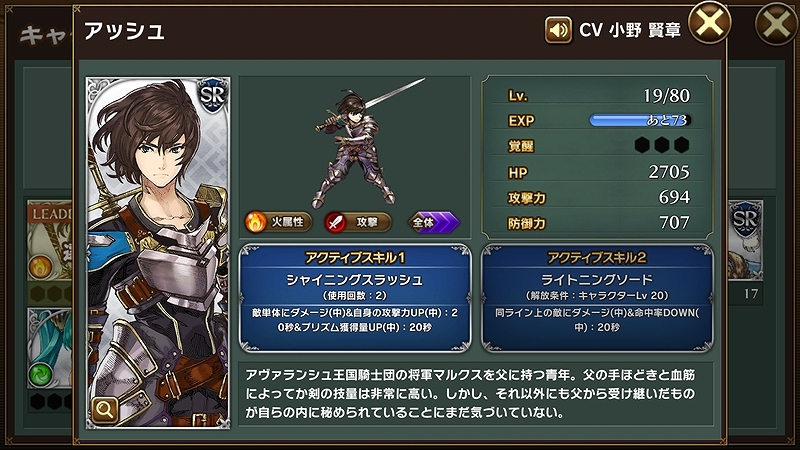Open the アクティブスキル2 ライトニングソード panel

point(597,298)
